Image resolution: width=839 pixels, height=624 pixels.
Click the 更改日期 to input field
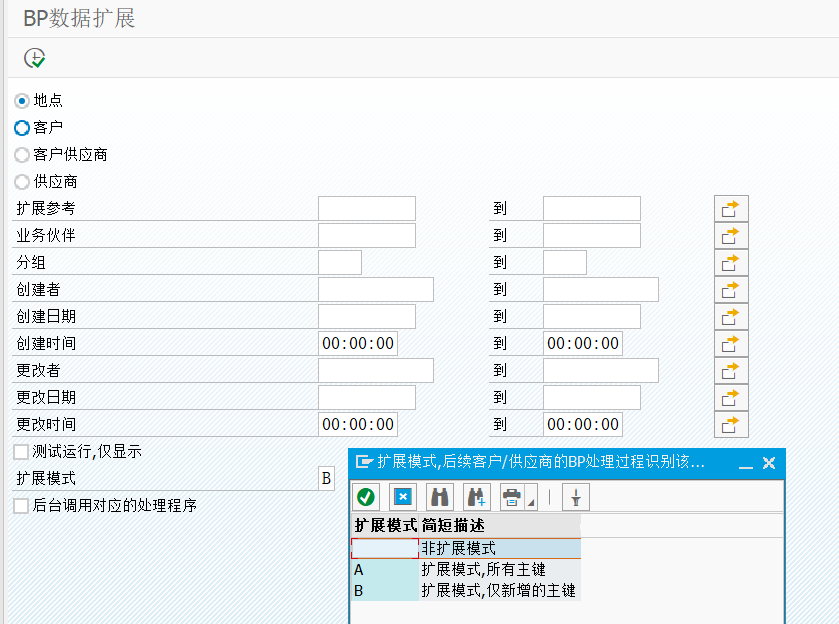(592, 398)
